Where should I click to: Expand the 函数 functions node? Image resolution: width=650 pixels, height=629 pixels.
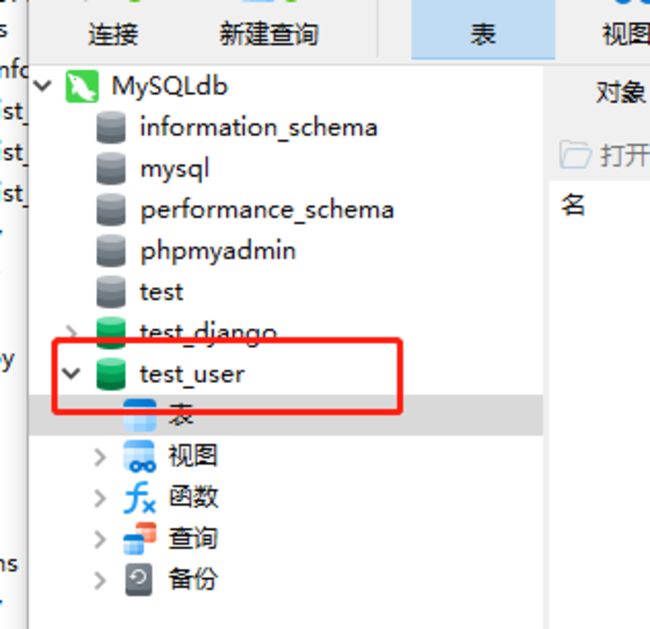(x=100, y=498)
